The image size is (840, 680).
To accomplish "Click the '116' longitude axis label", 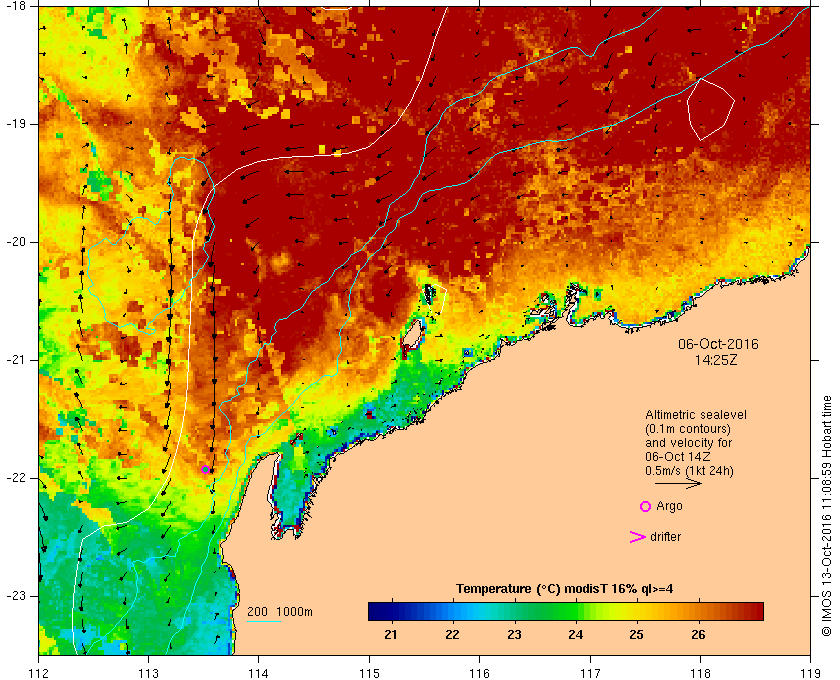I will [479, 673].
